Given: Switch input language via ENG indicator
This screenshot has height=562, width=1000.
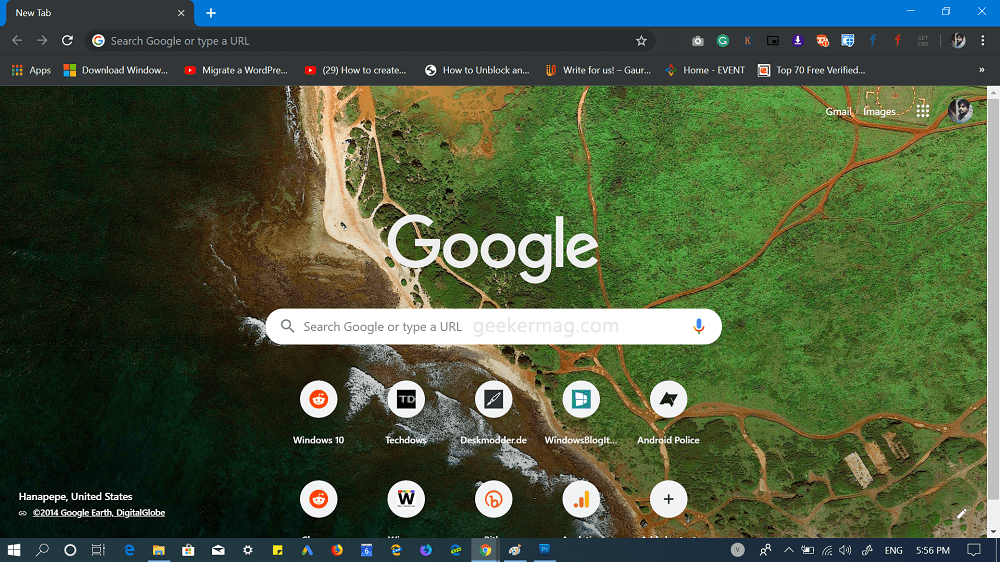Looking at the screenshot, I should click(893, 550).
